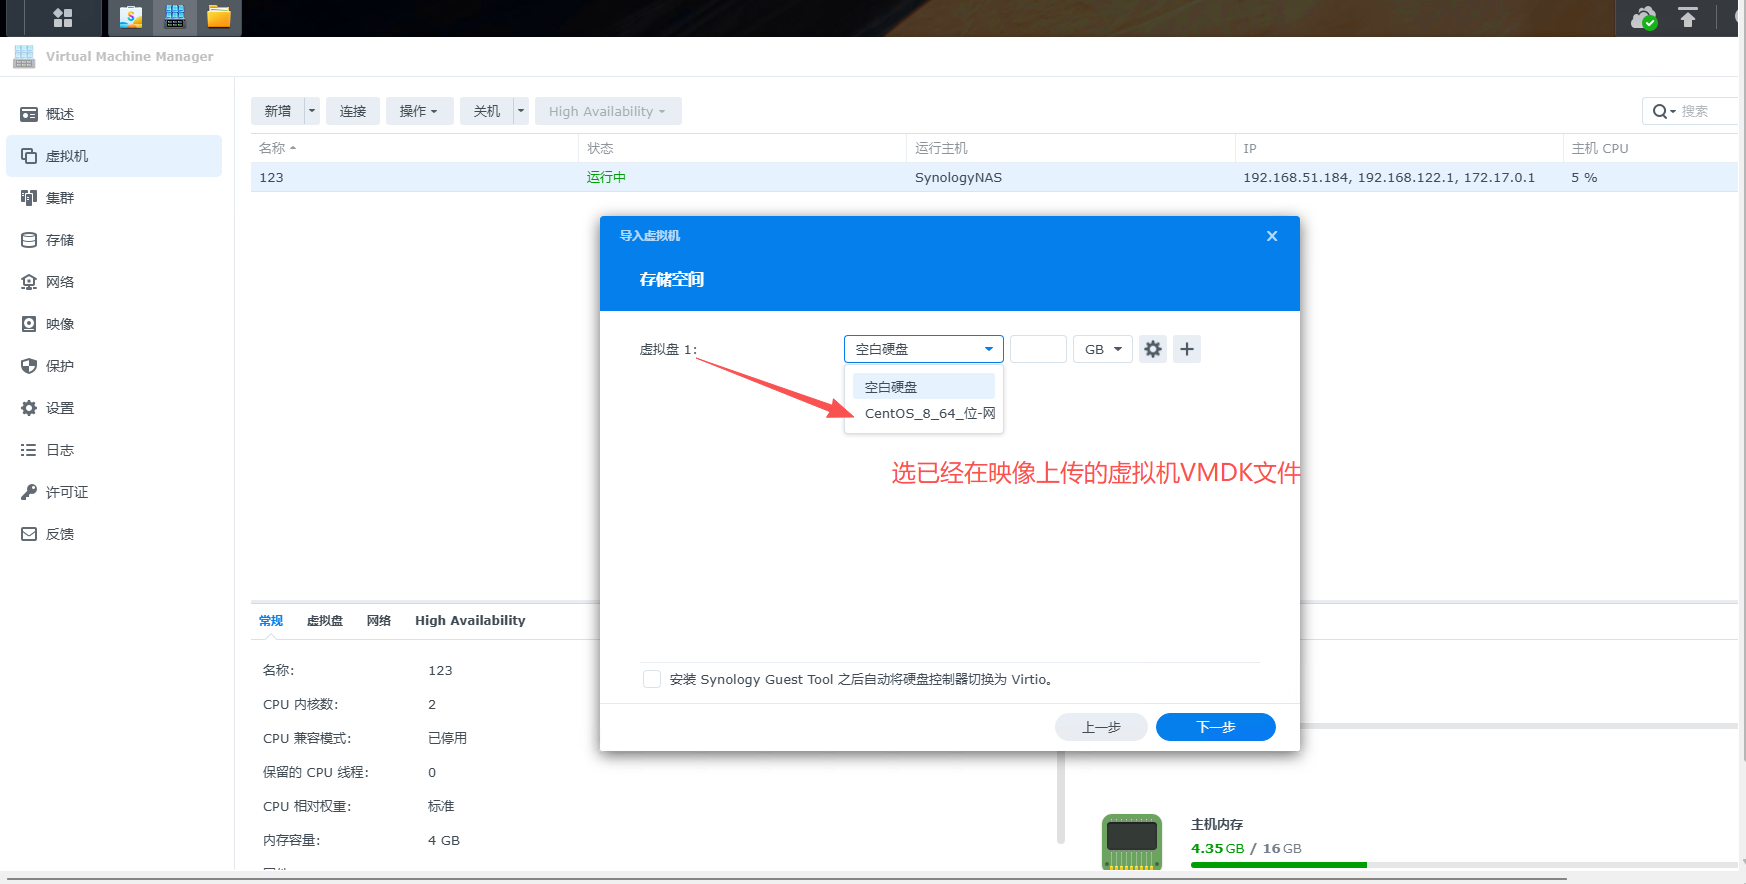
Task: Expand the 关机 button arrow
Action: click(521, 111)
